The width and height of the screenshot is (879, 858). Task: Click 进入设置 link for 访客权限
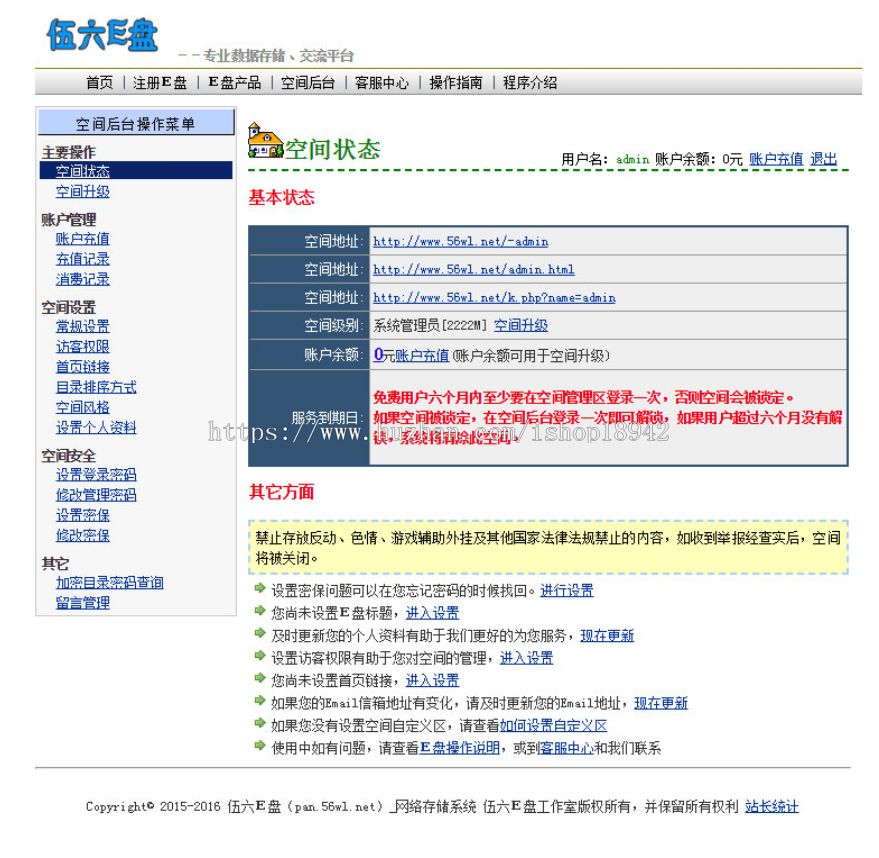(x=526, y=657)
